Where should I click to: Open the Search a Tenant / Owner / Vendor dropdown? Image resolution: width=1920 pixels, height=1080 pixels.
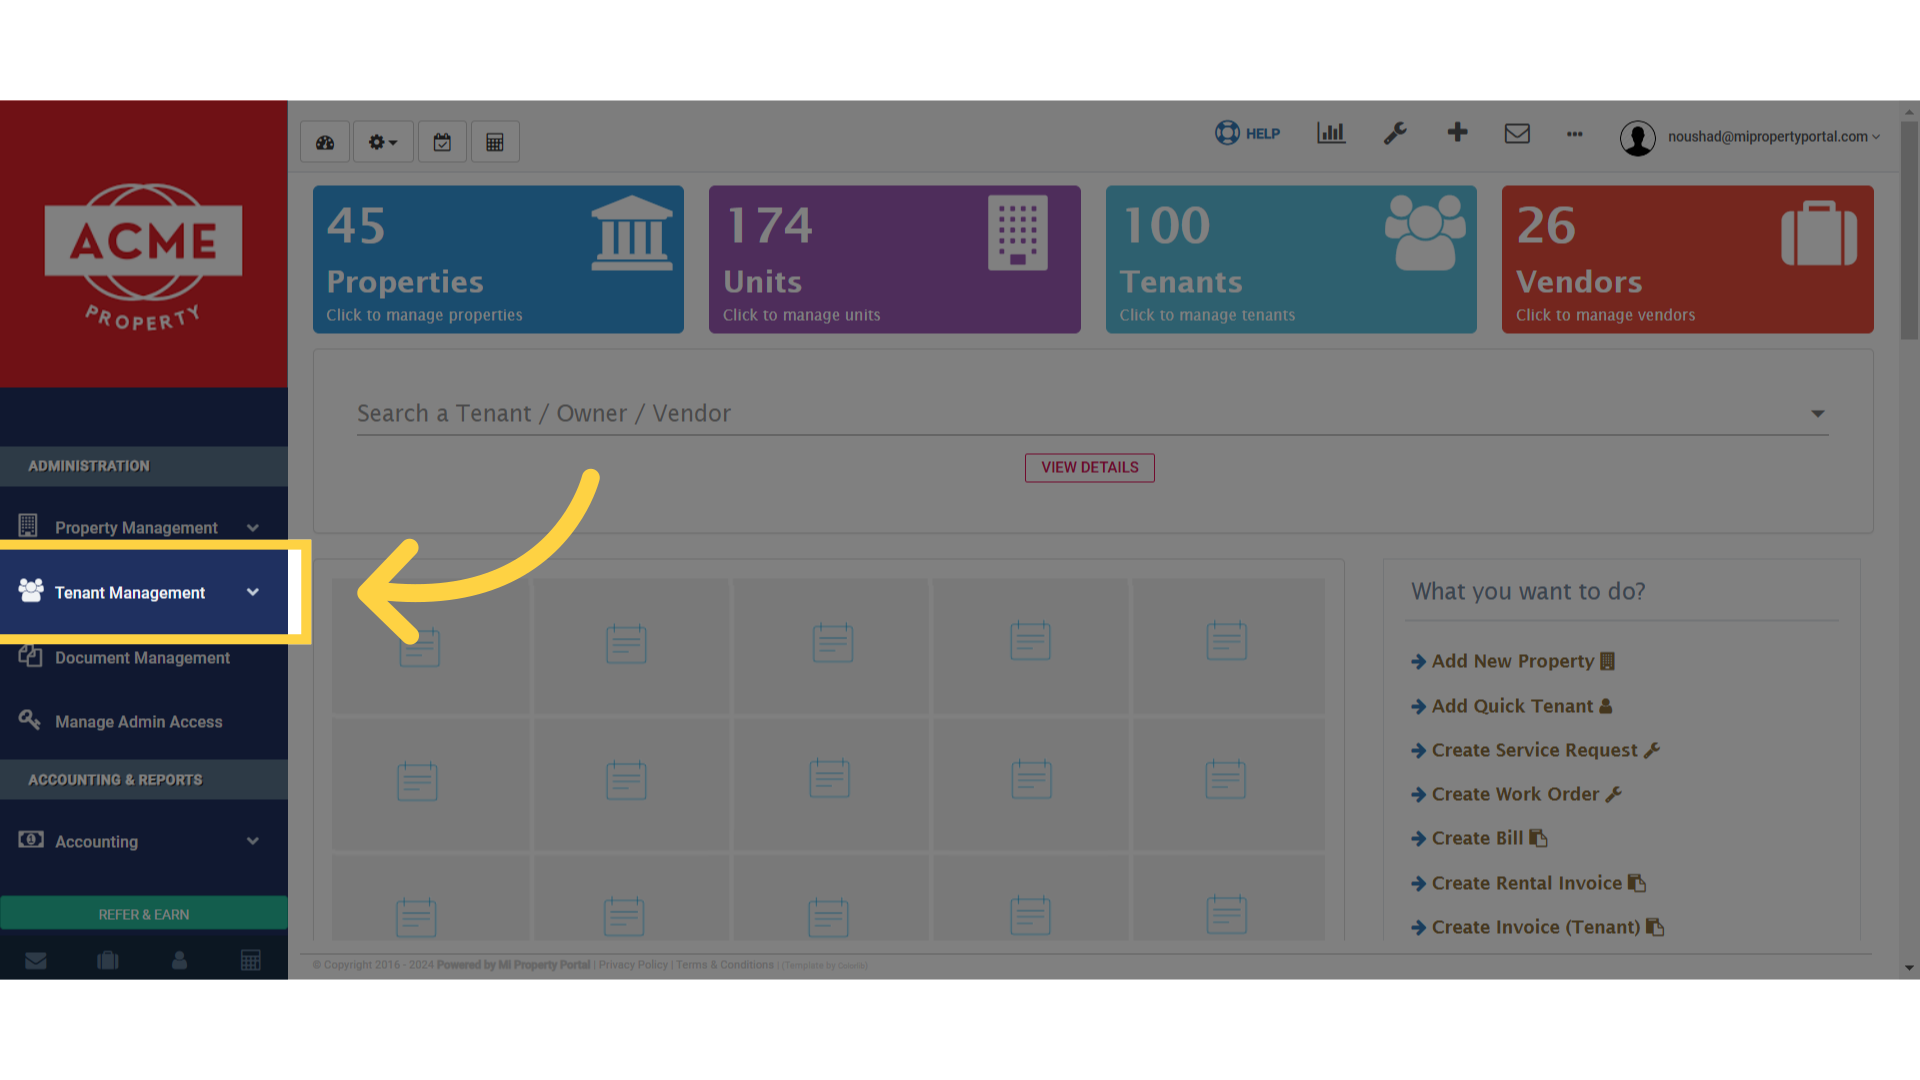[x=1817, y=413]
